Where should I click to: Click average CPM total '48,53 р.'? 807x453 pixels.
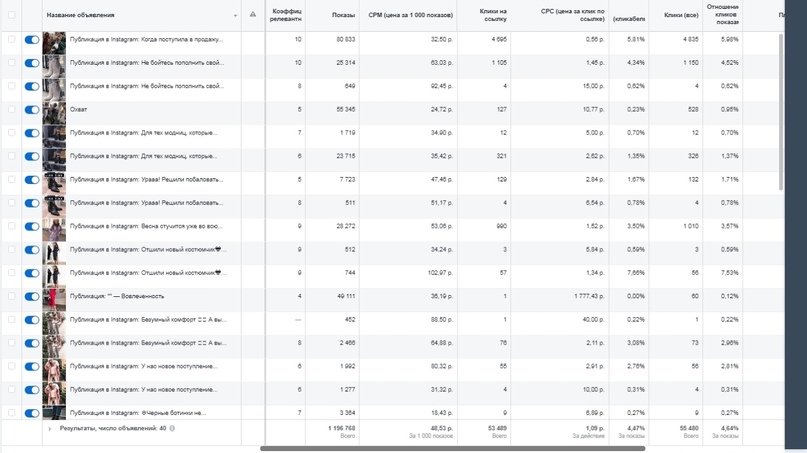point(442,428)
